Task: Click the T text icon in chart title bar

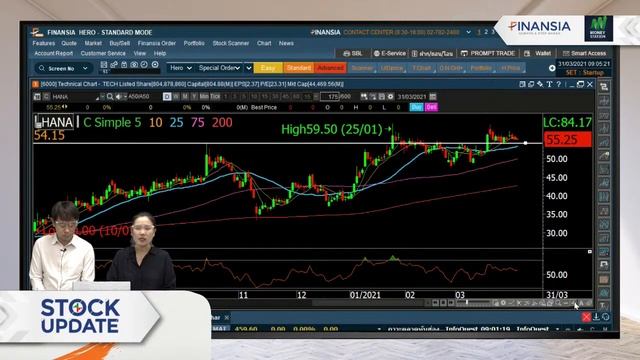Action: pos(549,84)
